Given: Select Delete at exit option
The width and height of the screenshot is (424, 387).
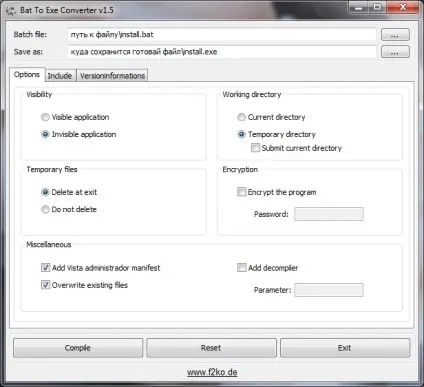Looking at the screenshot, I should (45, 192).
